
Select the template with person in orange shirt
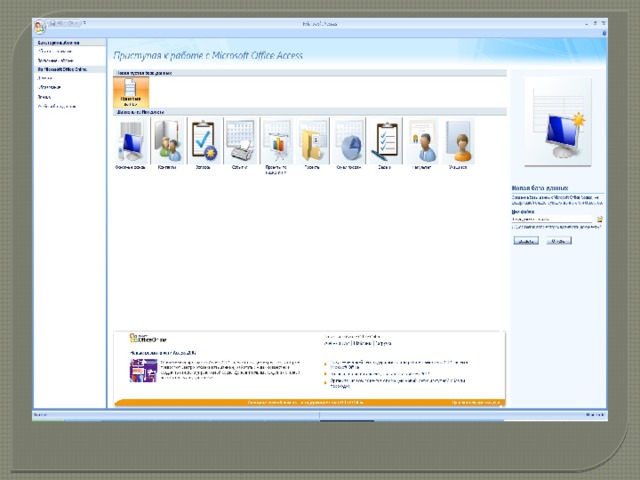[458, 144]
